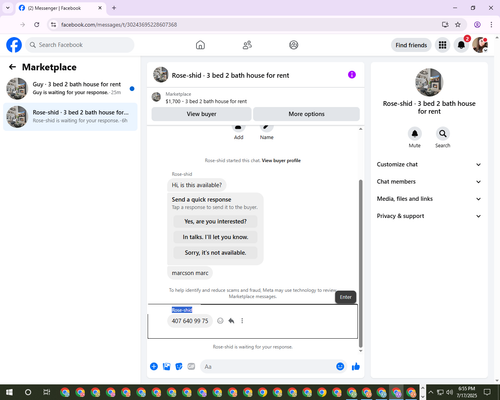Click the large listing photo in right panel
Image resolution: width=500 pixels, height=400 pixels.
[429, 82]
